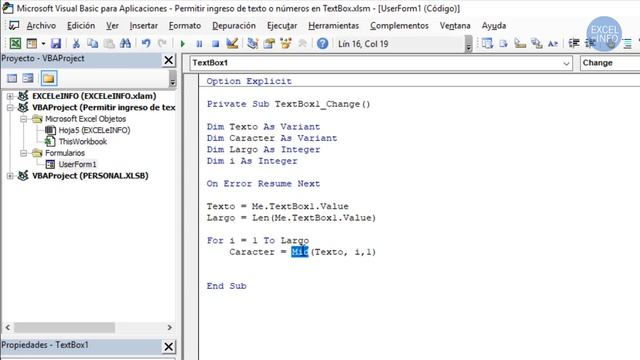Click the Cut scissors icon
Screen dimensions: 640x360
[x=76, y=43]
